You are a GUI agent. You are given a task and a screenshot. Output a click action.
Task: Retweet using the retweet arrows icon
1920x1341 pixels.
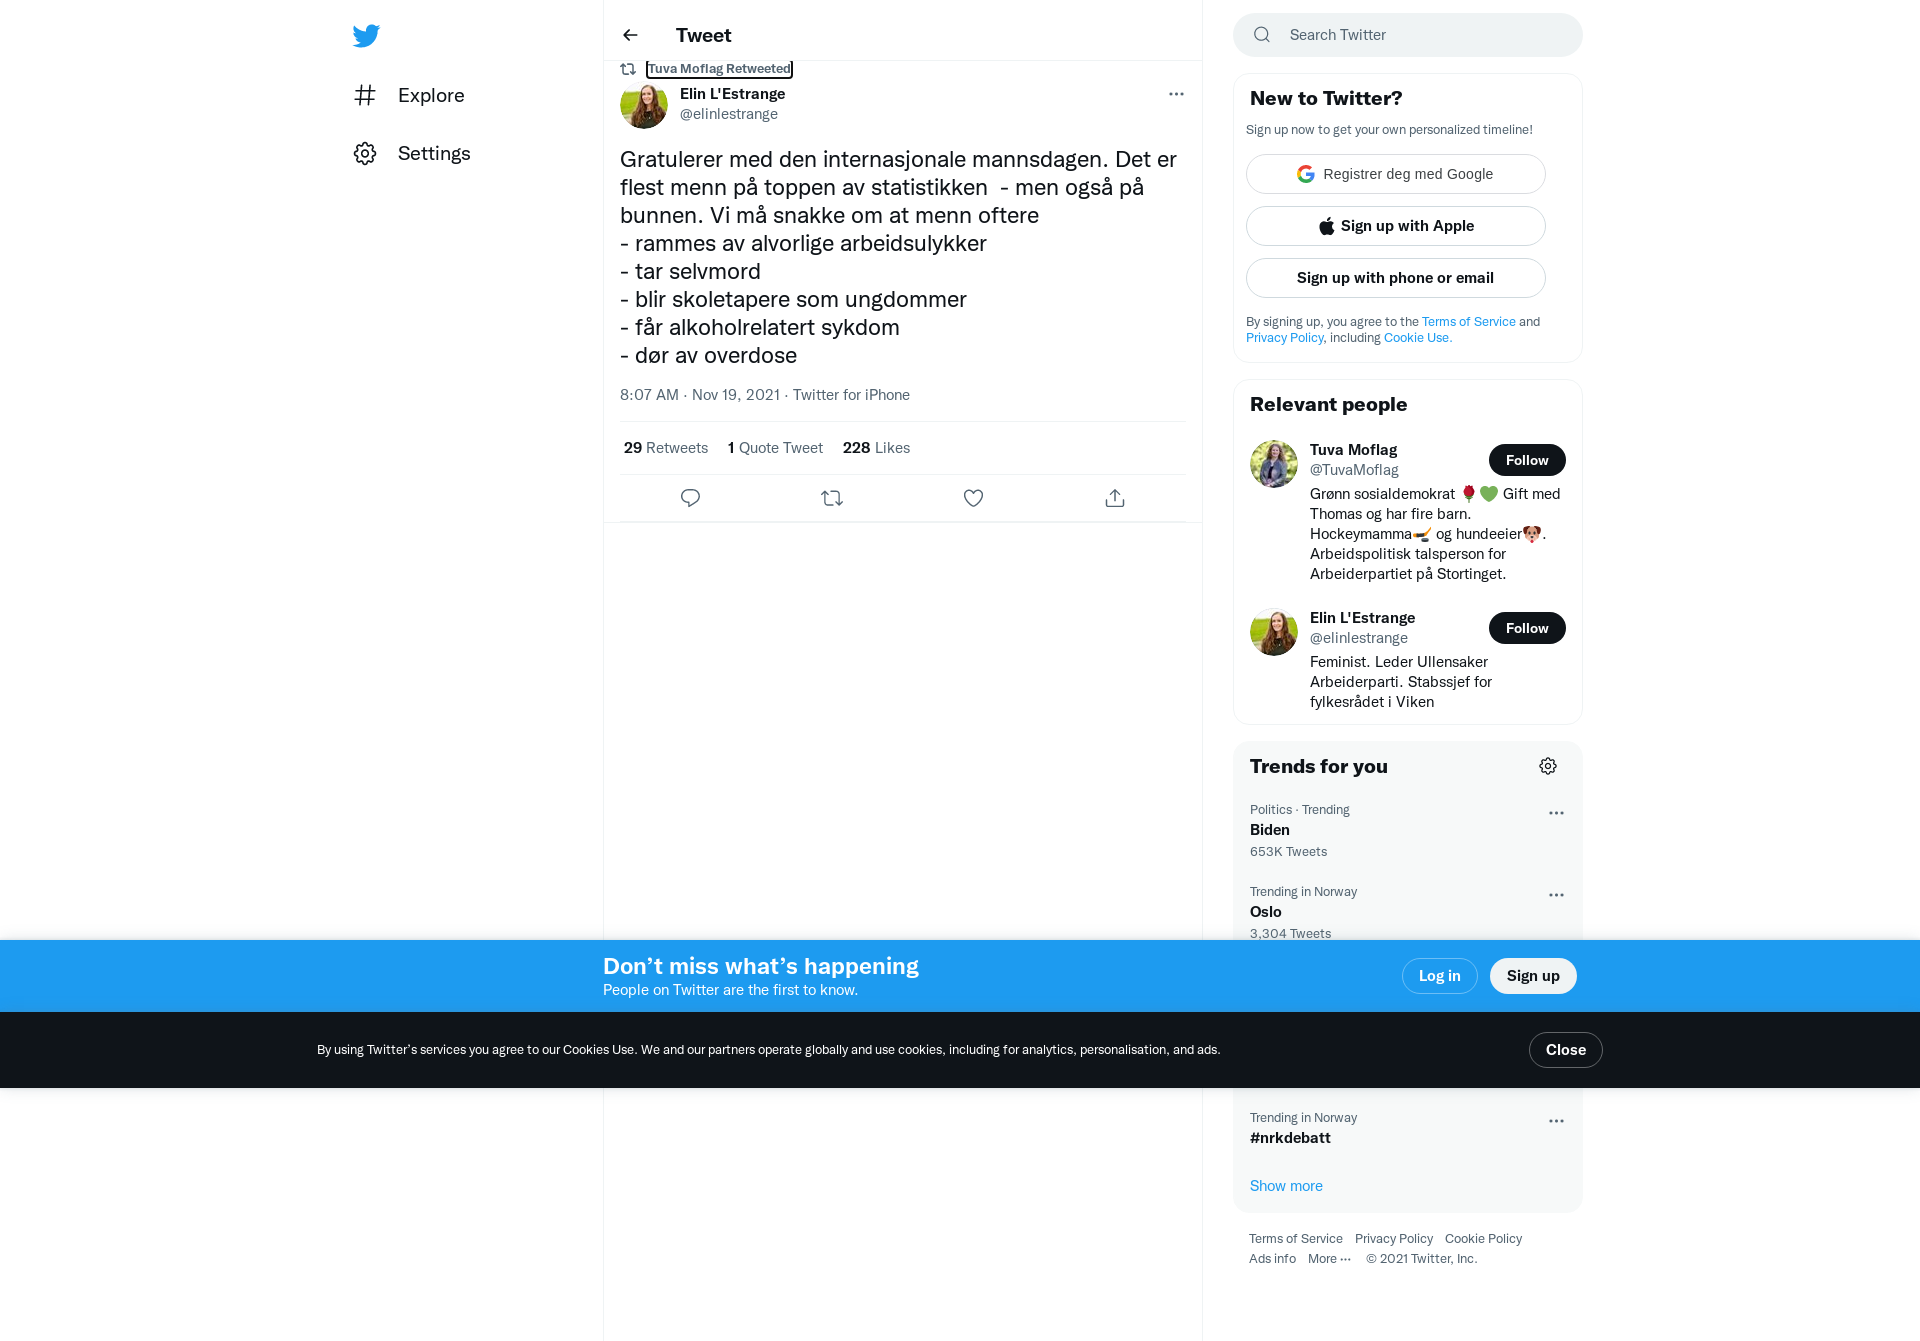(832, 498)
